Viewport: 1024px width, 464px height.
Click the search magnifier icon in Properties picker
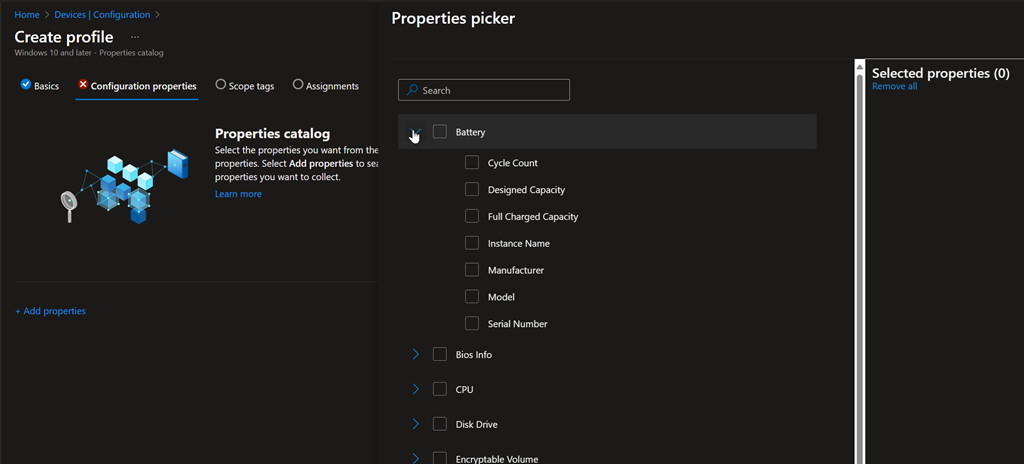pyautogui.click(x=411, y=91)
